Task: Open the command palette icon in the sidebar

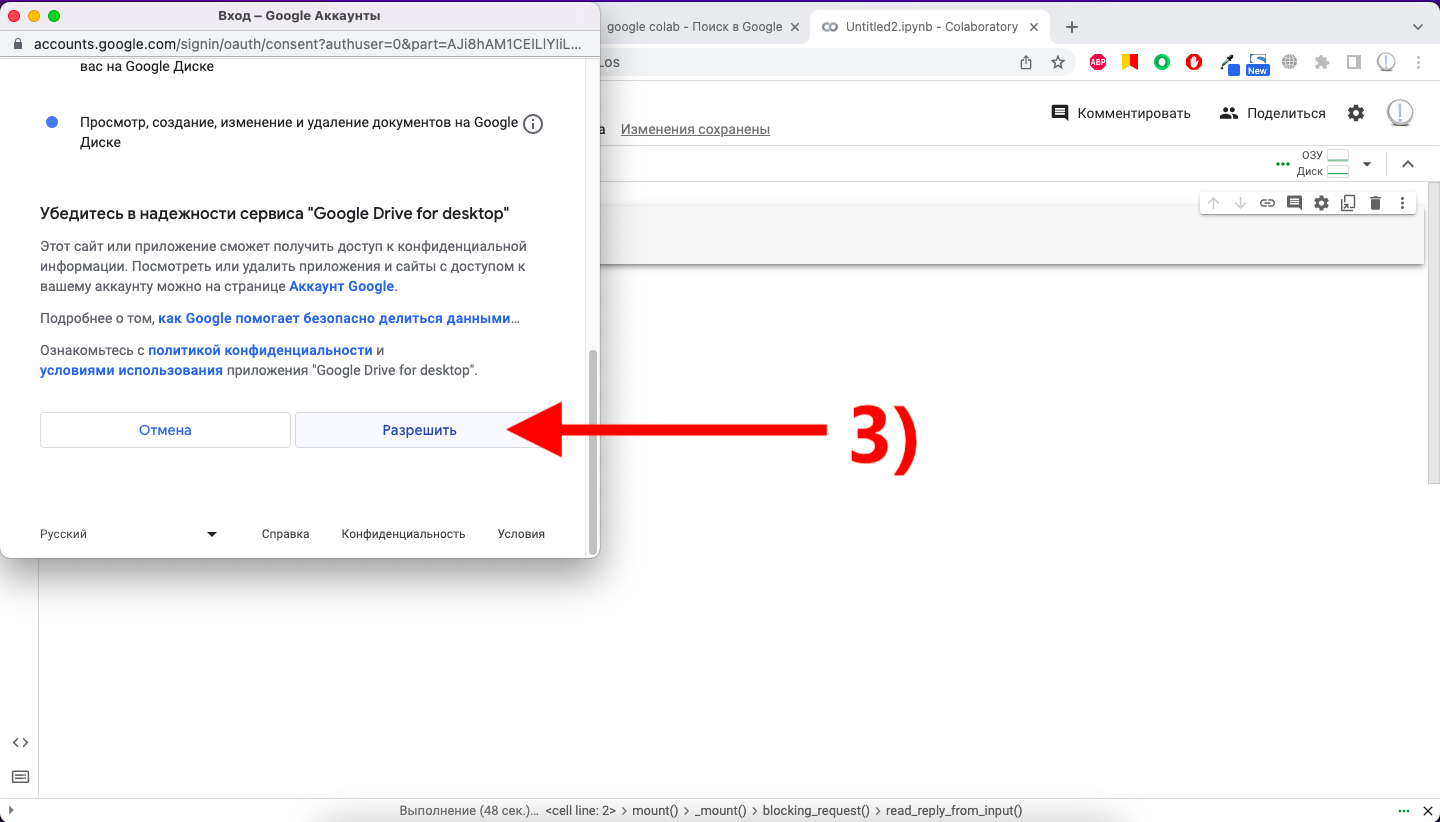Action: [20, 777]
